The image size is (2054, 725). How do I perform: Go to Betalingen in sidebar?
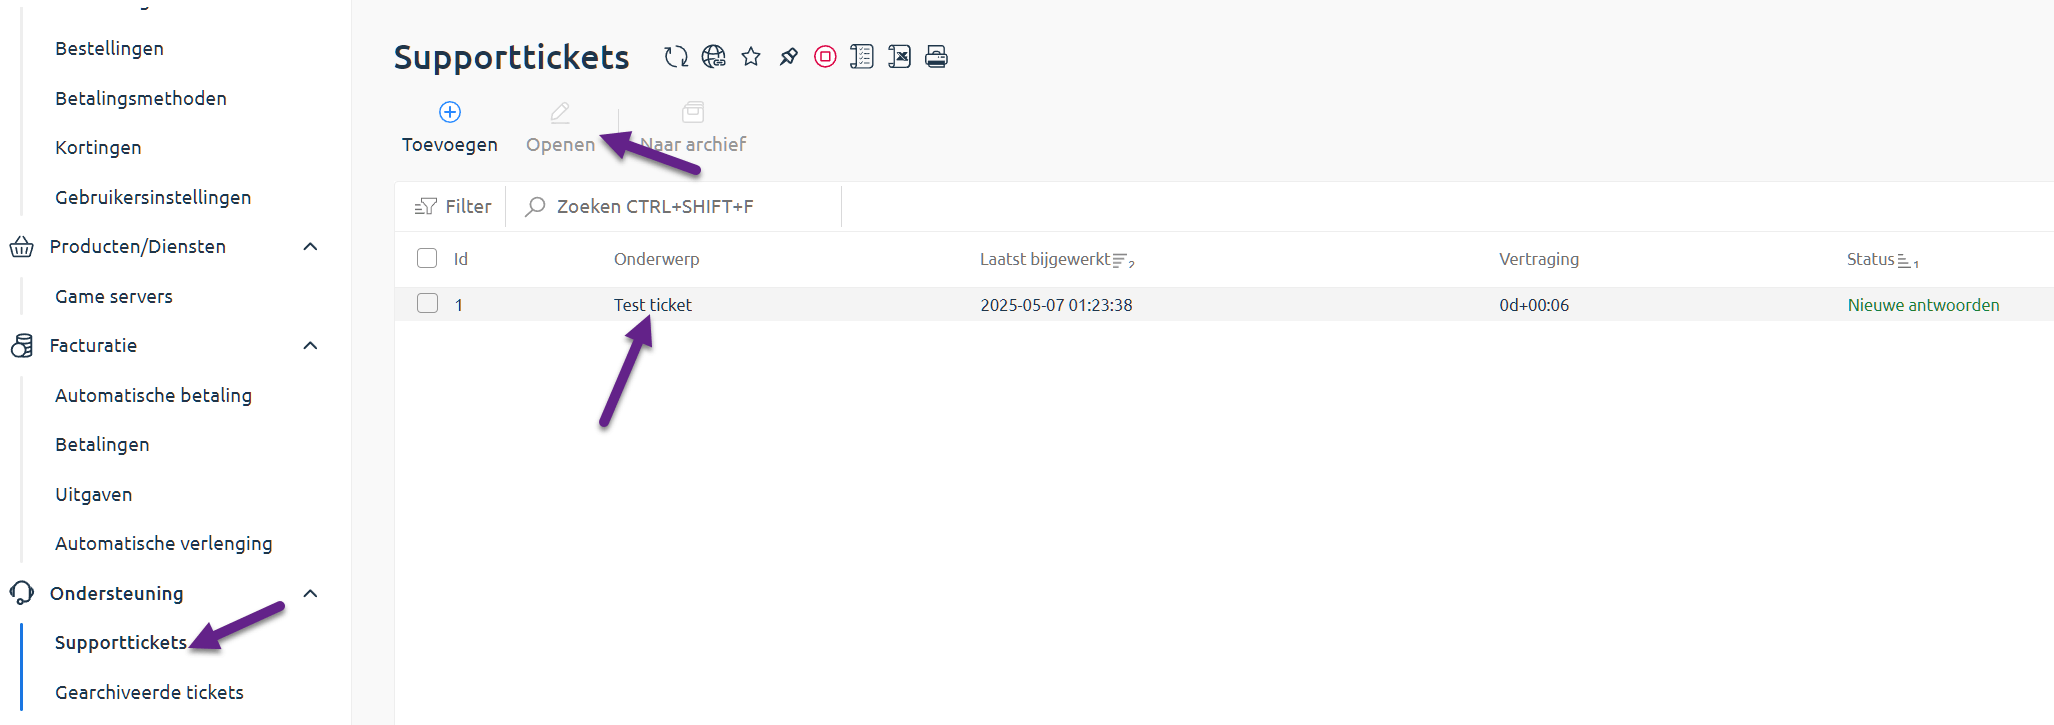pyautogui.click(x=102, y=444)
